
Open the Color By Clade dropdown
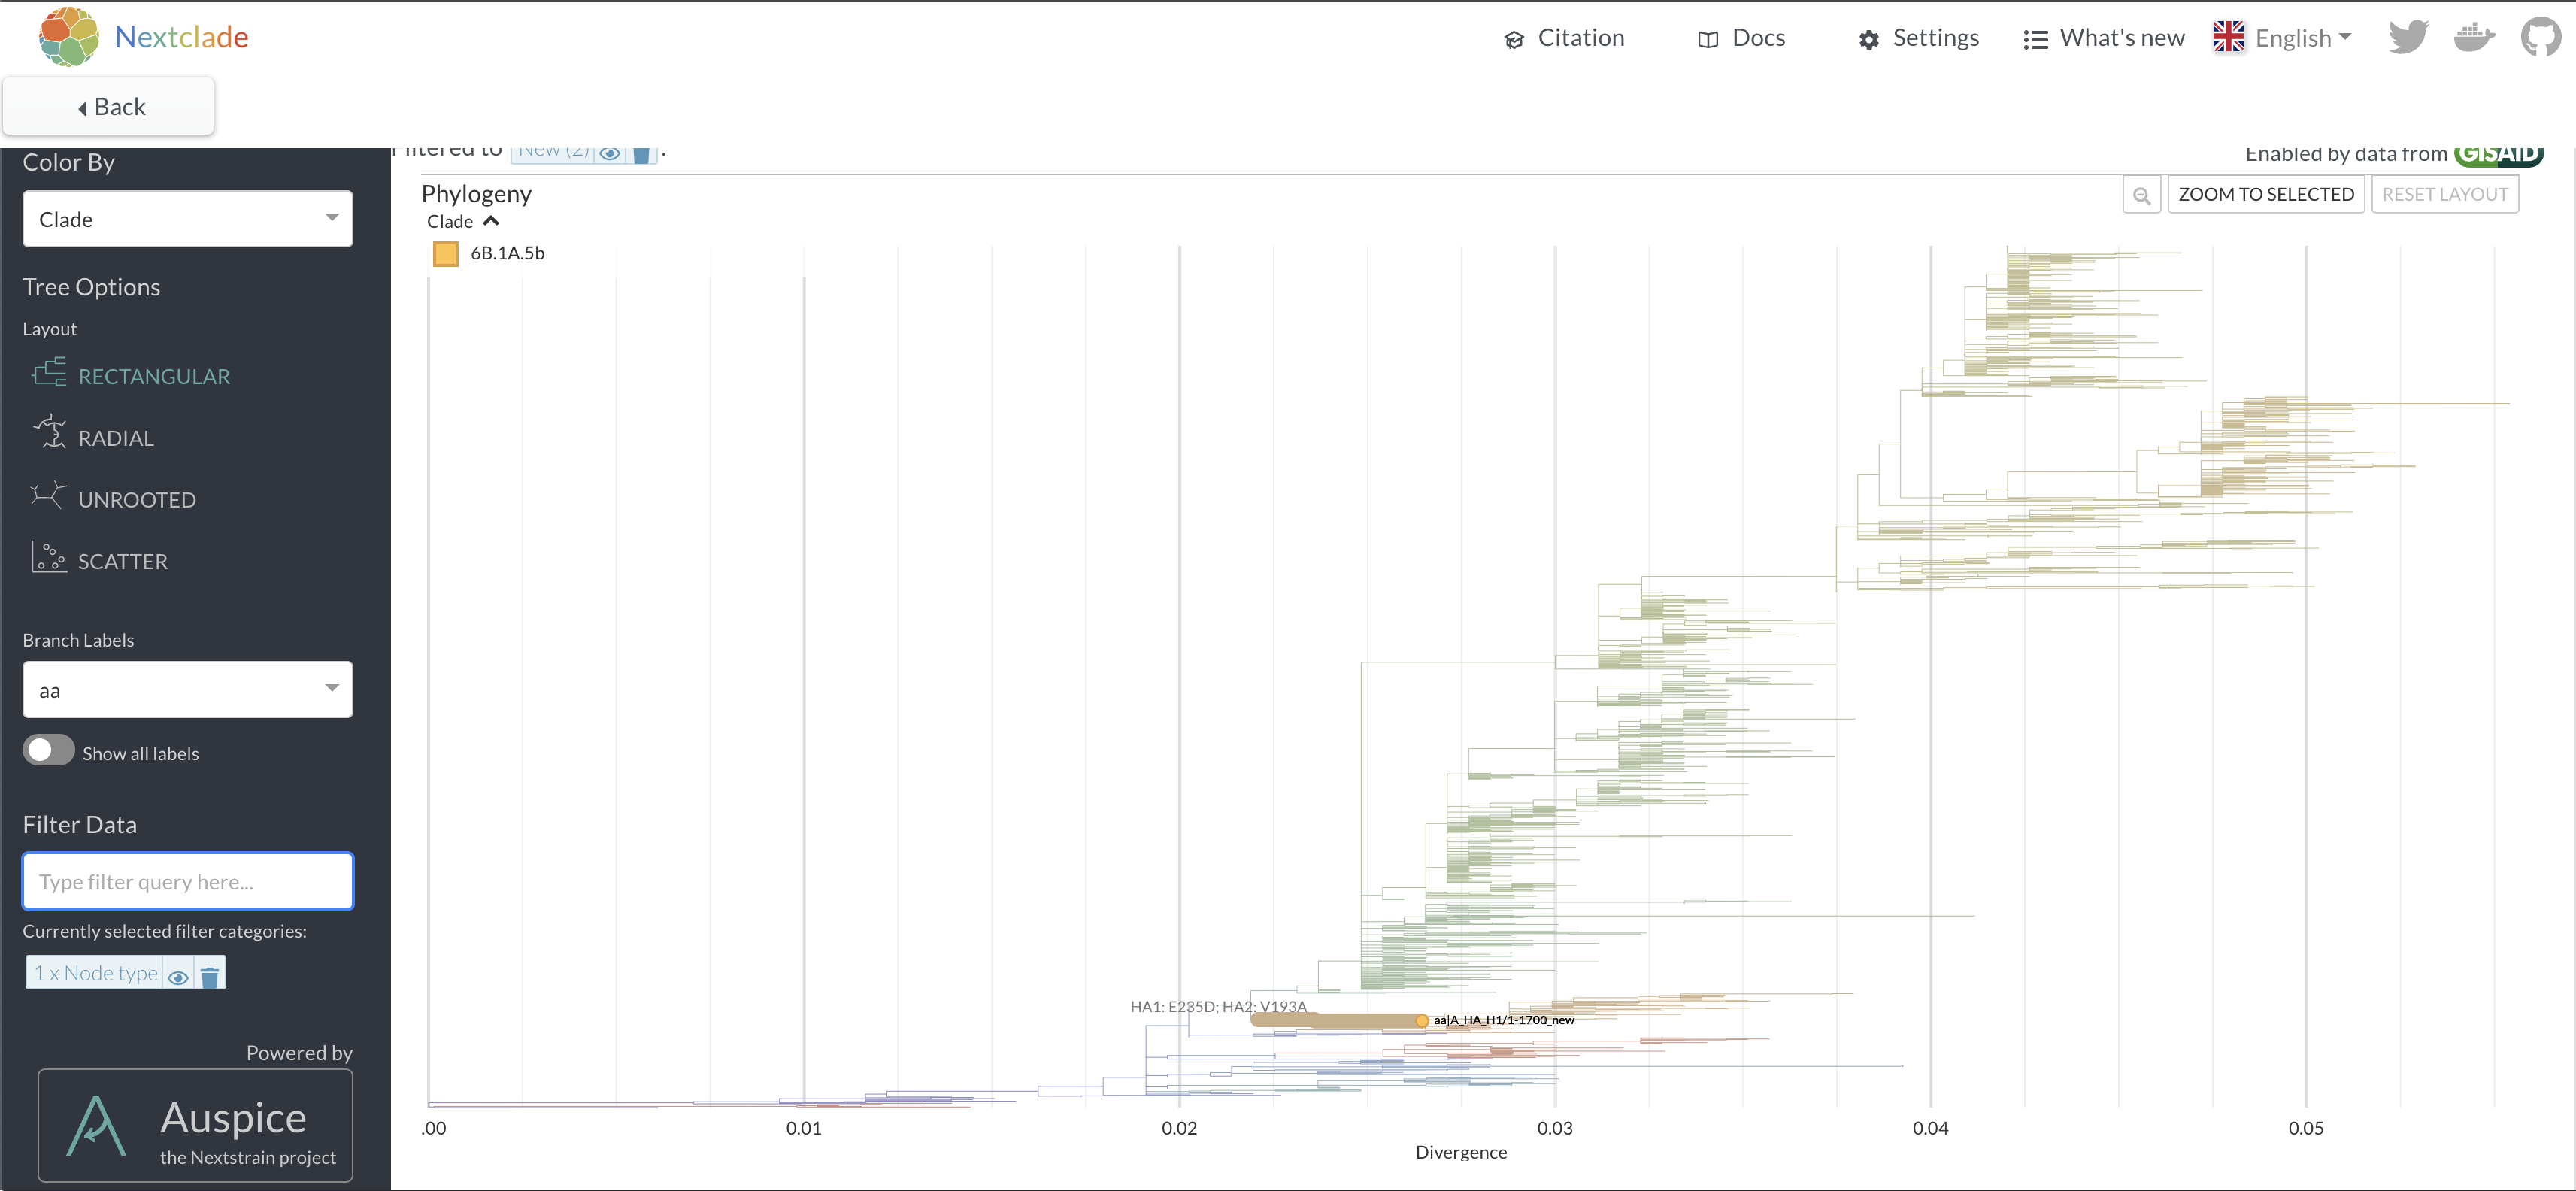[x=187, y=219]
